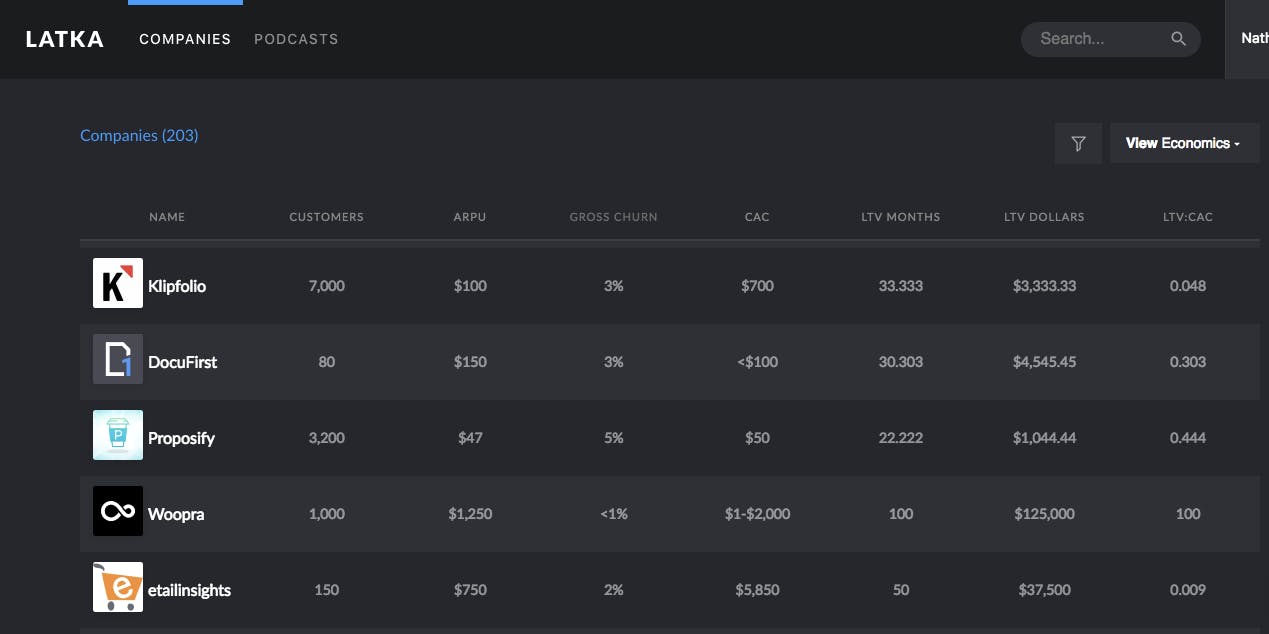
Task: Select DocuFirst's 30.303 LTV months value
Action: pos(901,362)
